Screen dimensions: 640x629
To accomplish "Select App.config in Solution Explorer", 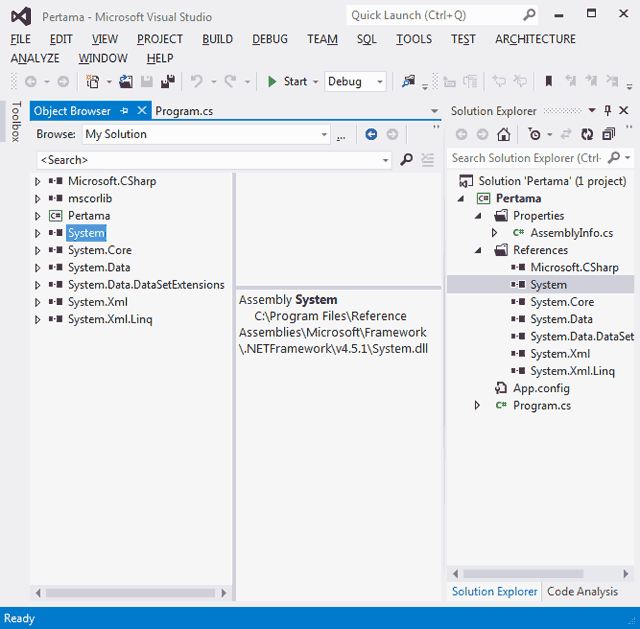I will (541, 388).
